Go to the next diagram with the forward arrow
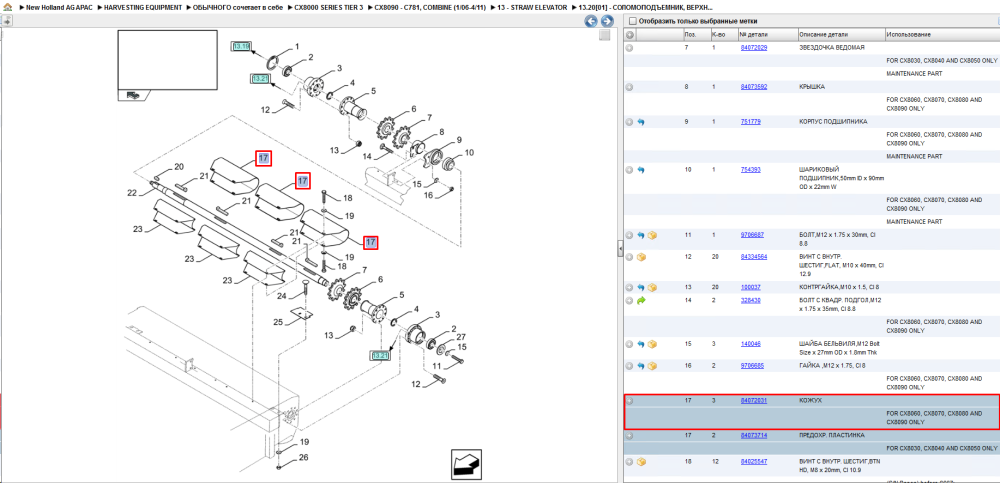The image size is (1000, 483). (x=607, y=21)
